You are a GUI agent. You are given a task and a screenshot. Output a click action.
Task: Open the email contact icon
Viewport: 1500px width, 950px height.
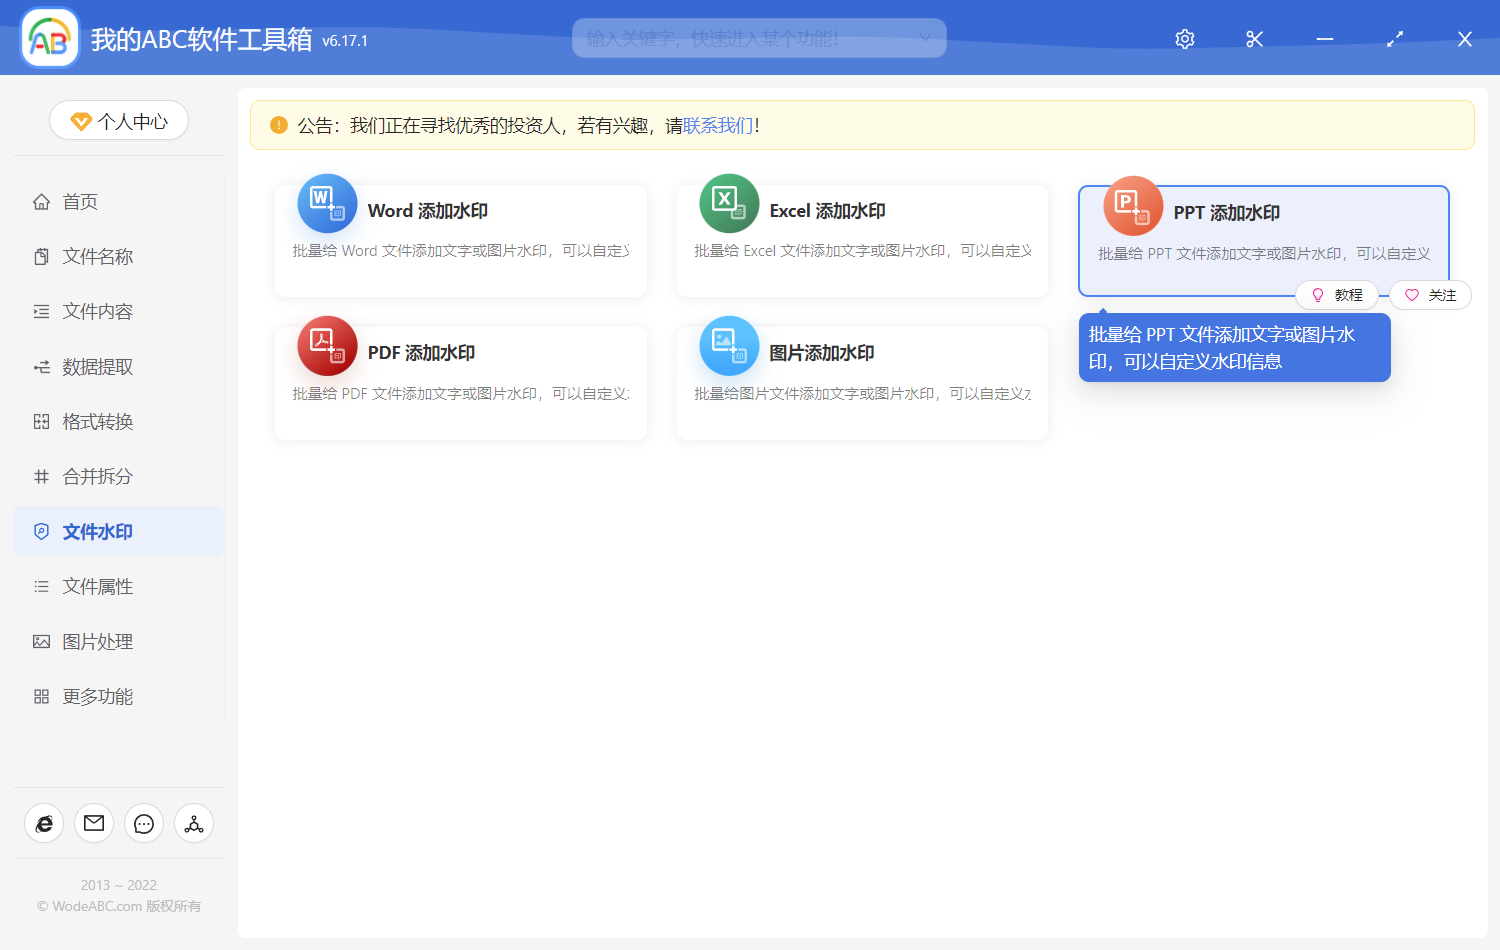pos(94,823)
